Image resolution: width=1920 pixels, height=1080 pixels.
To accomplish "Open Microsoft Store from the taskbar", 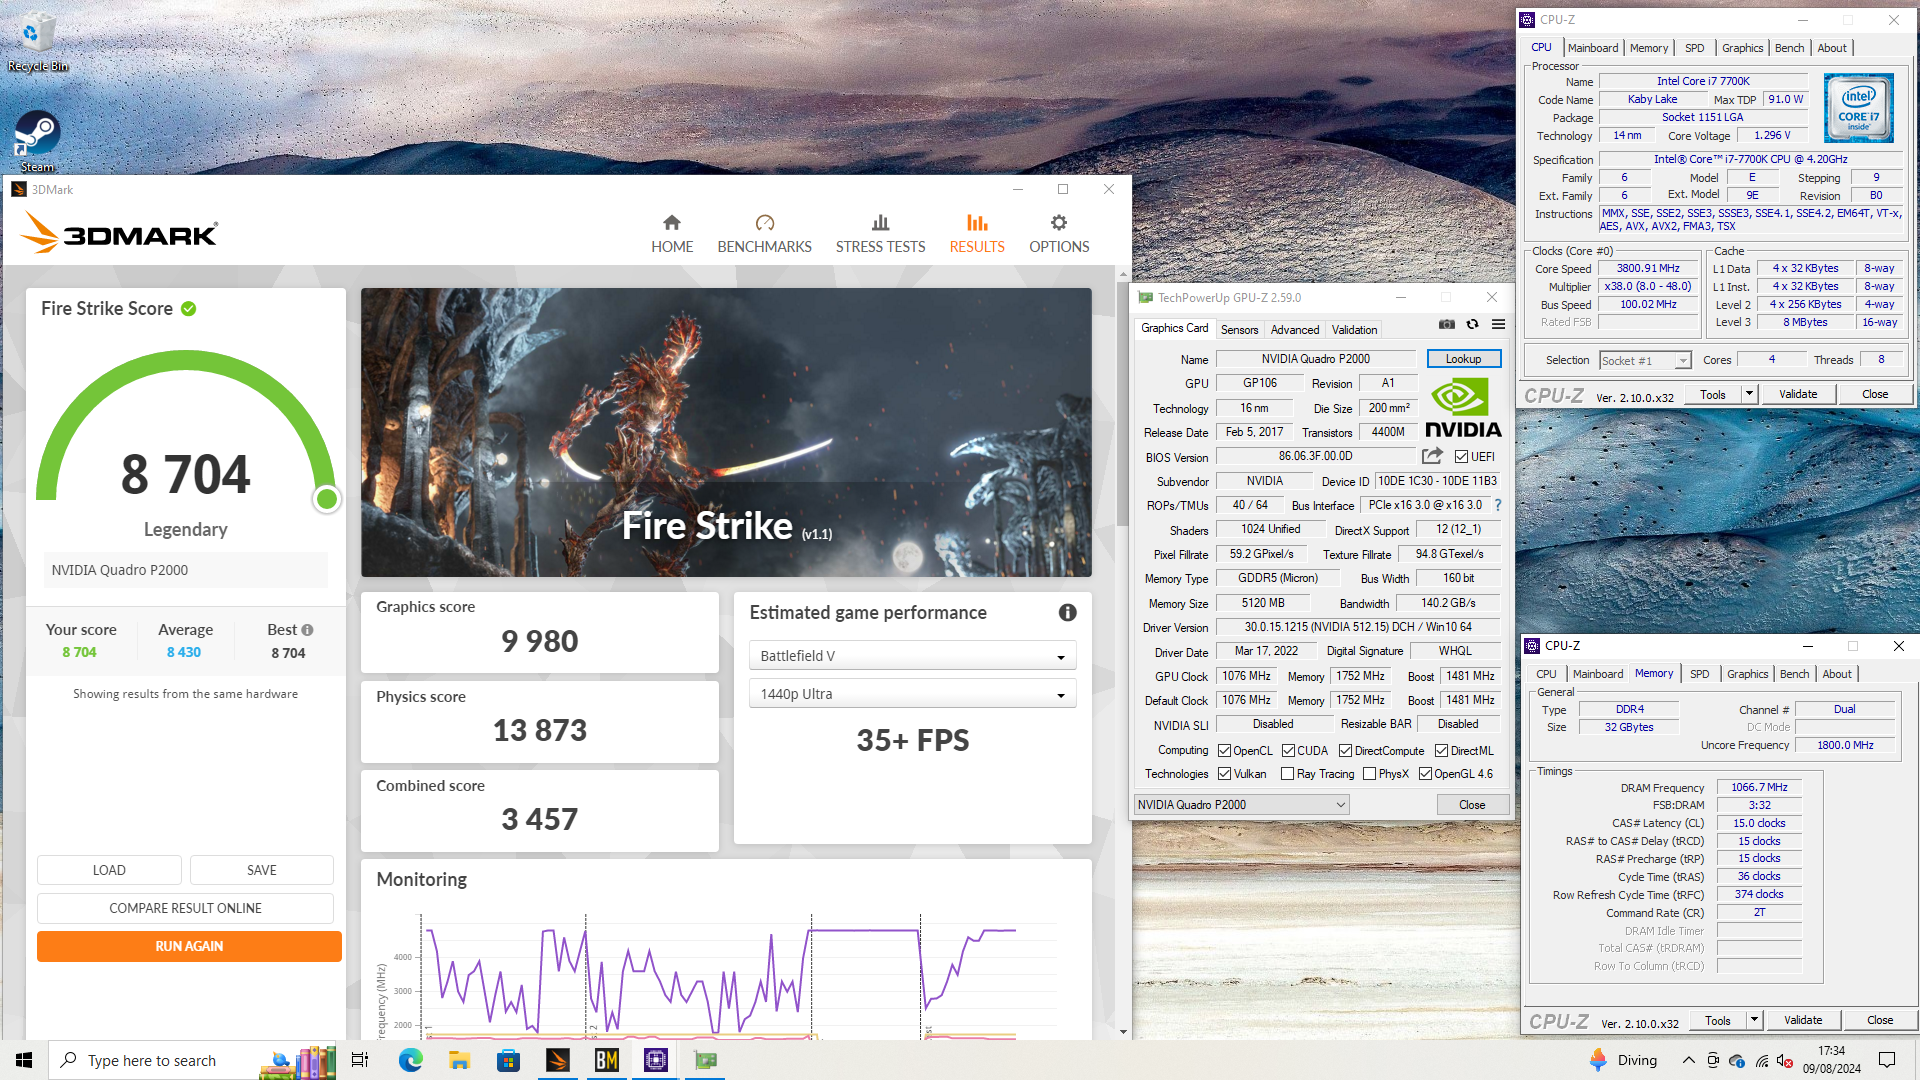I will click(x=508, y=1060).
